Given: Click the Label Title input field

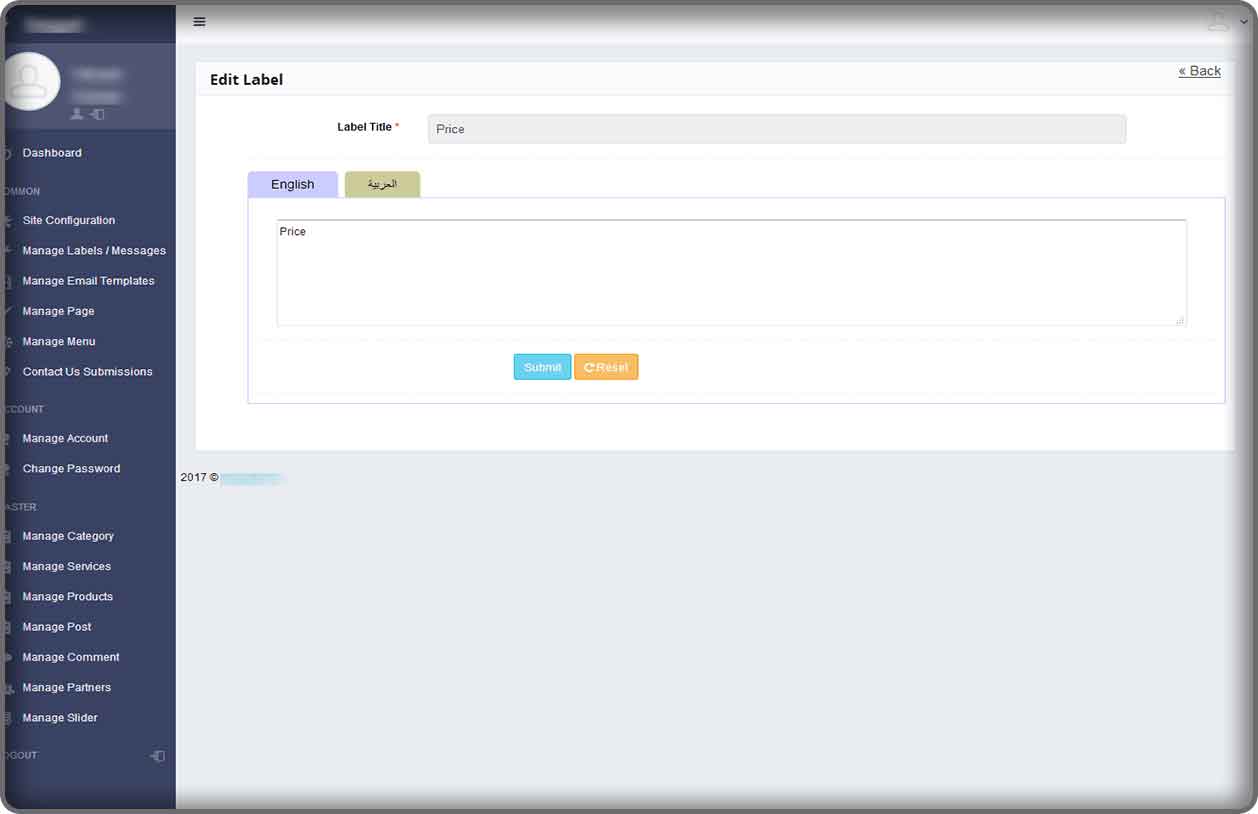Looking at the screenshot, I should (x=776, y=129).
